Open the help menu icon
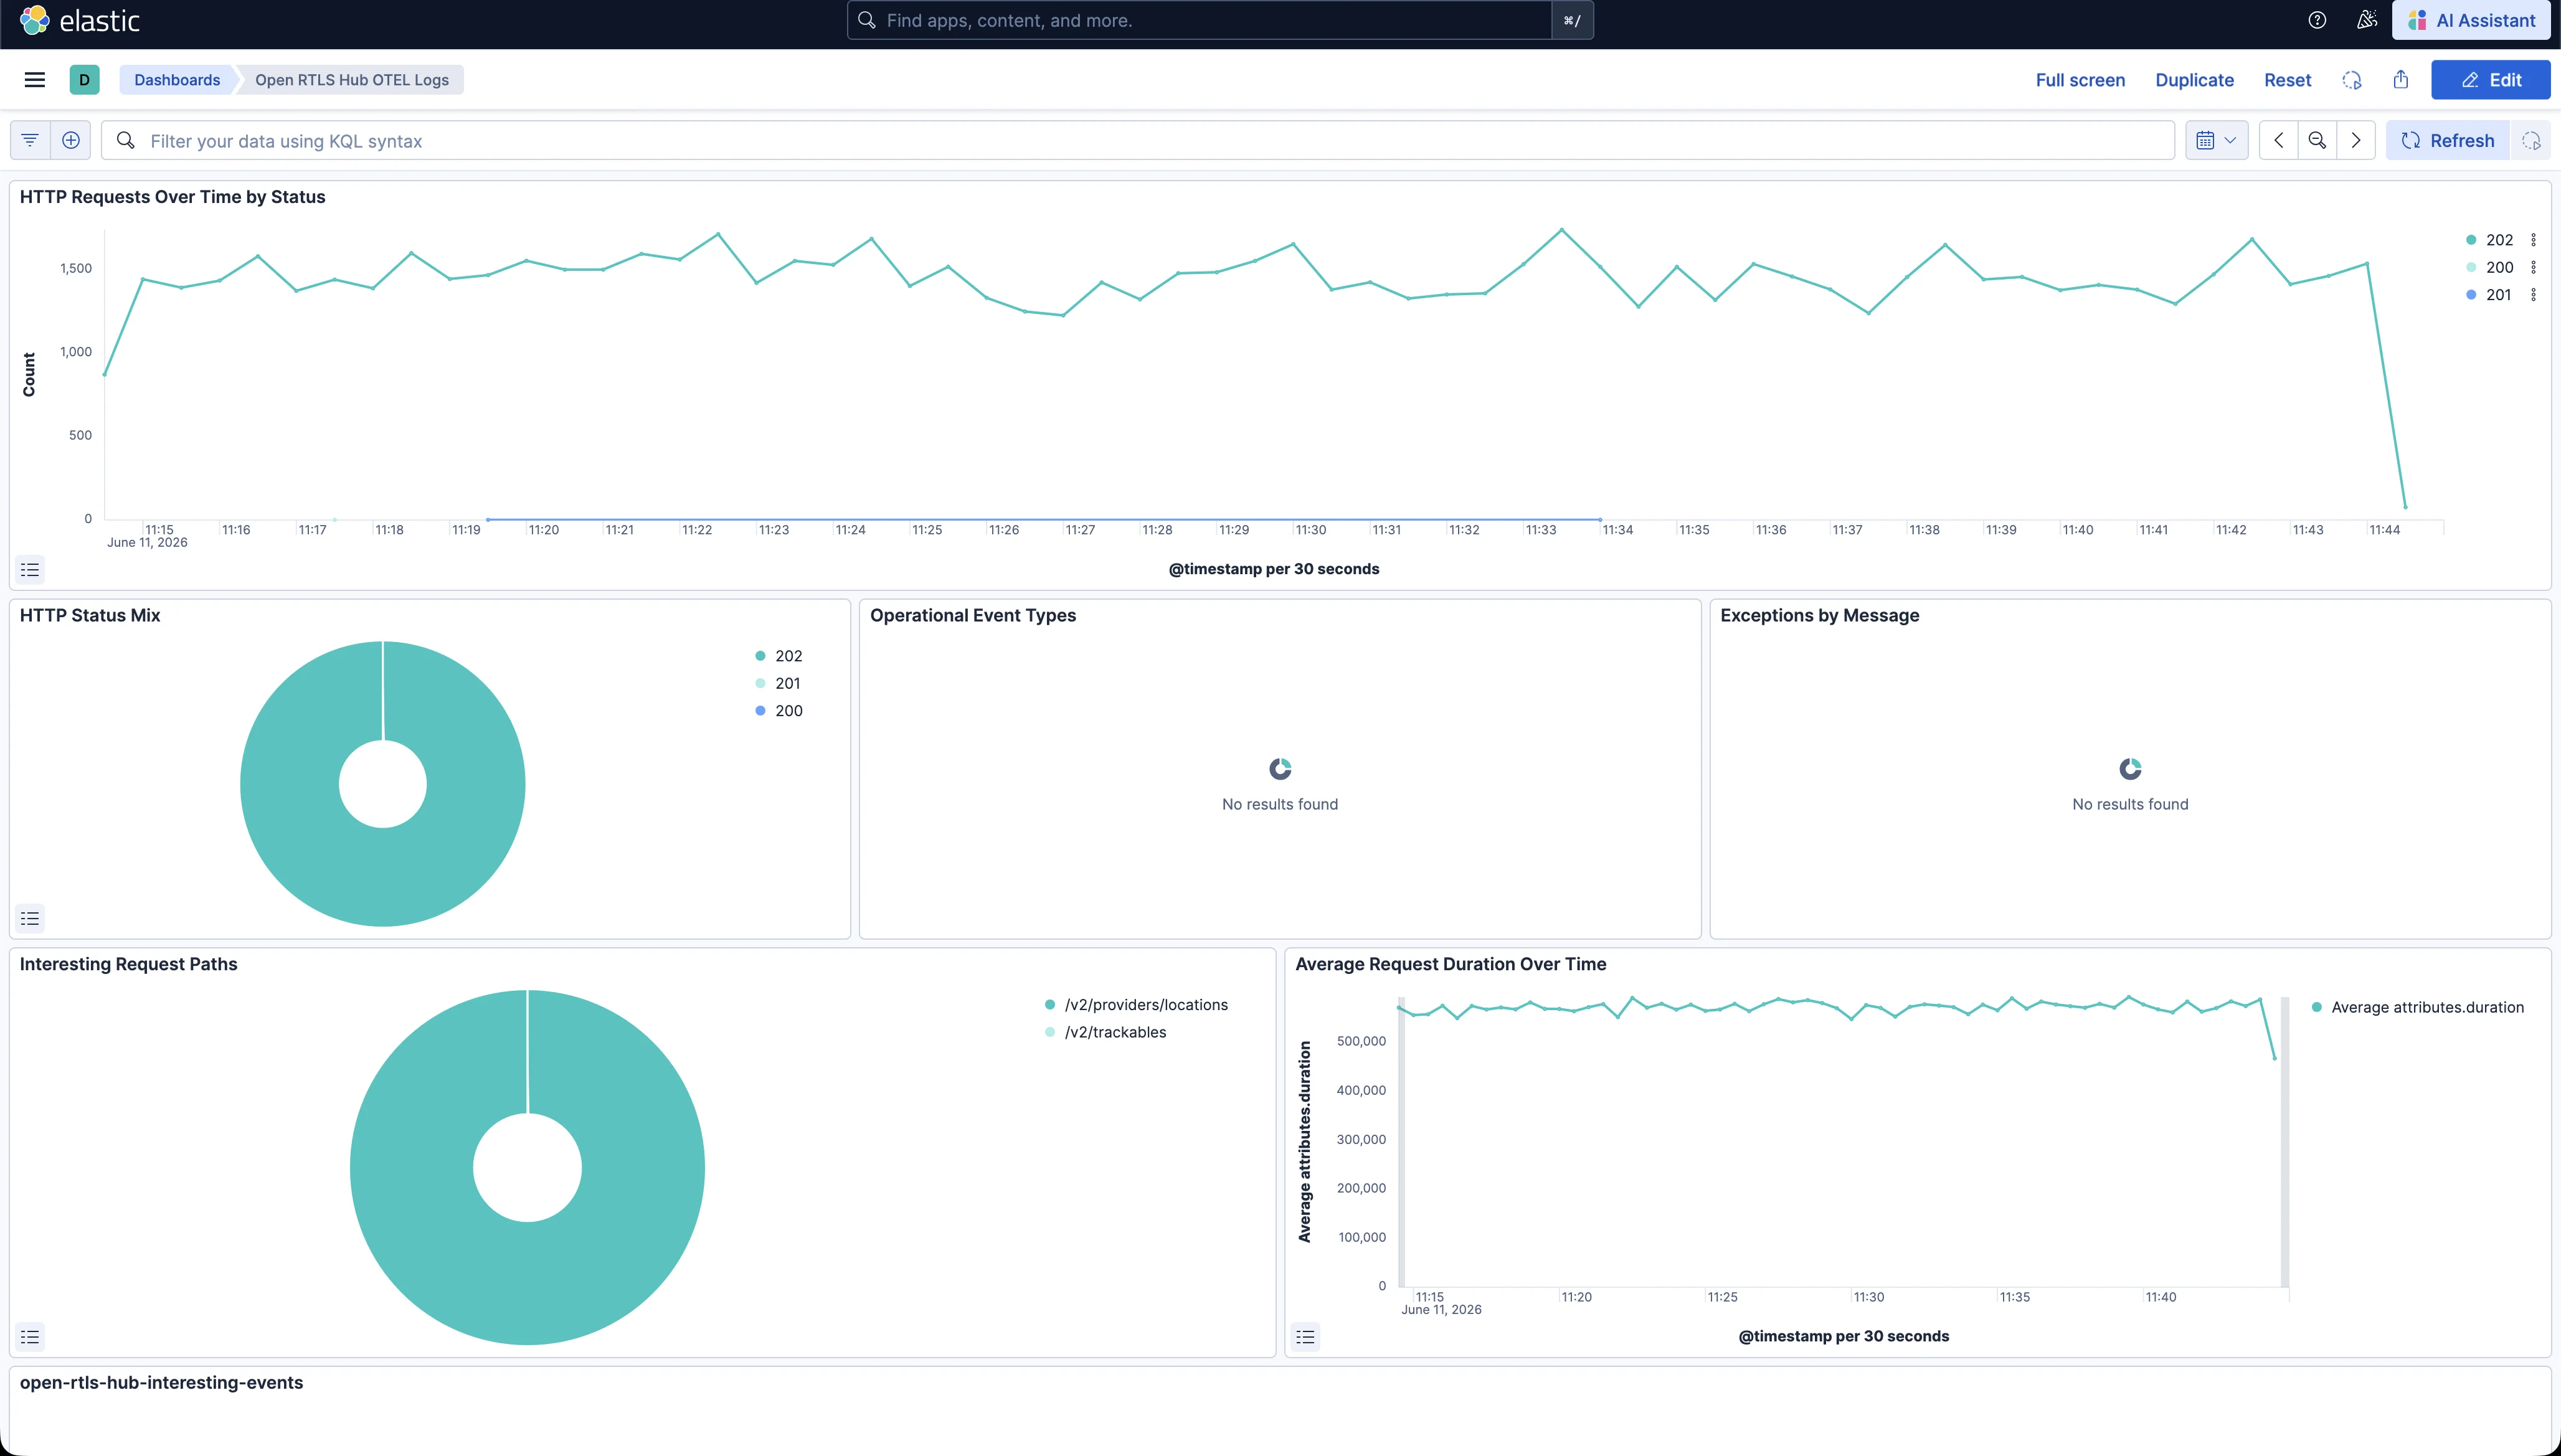Screen dimensions: 2561x1456 pyautogui.click(x=2317, y=20)
